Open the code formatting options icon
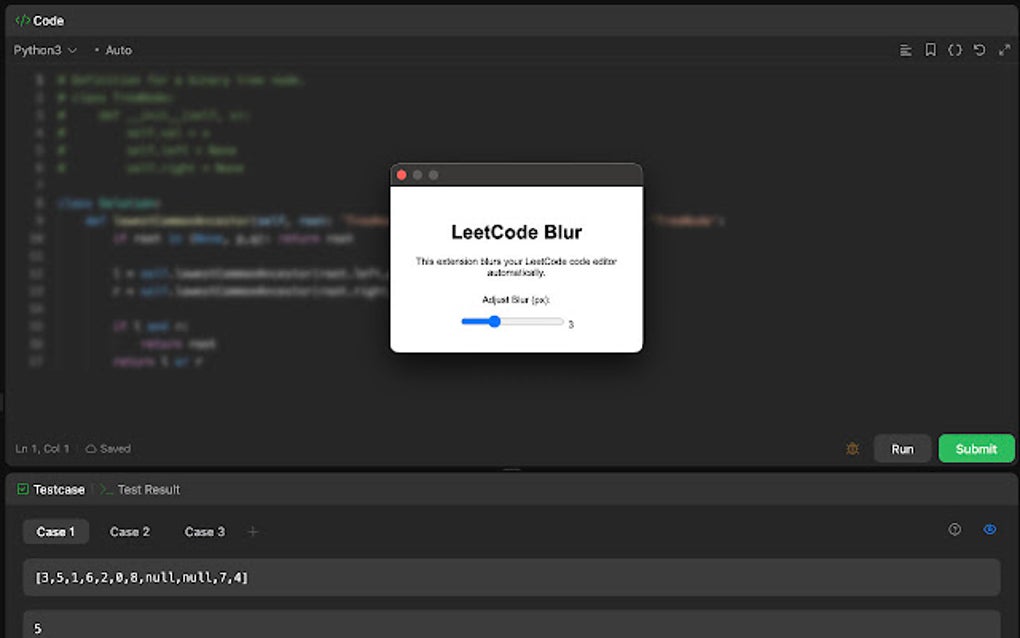 tap(905, 50)
